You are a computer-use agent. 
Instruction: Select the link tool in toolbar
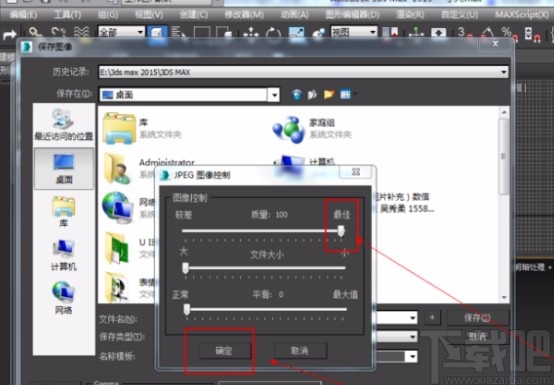point(35,33)
